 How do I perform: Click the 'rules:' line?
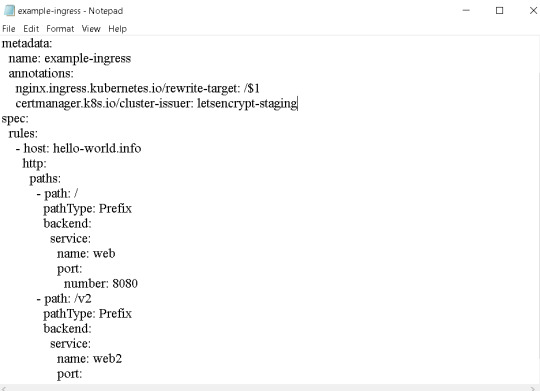(x=23, y=133)
